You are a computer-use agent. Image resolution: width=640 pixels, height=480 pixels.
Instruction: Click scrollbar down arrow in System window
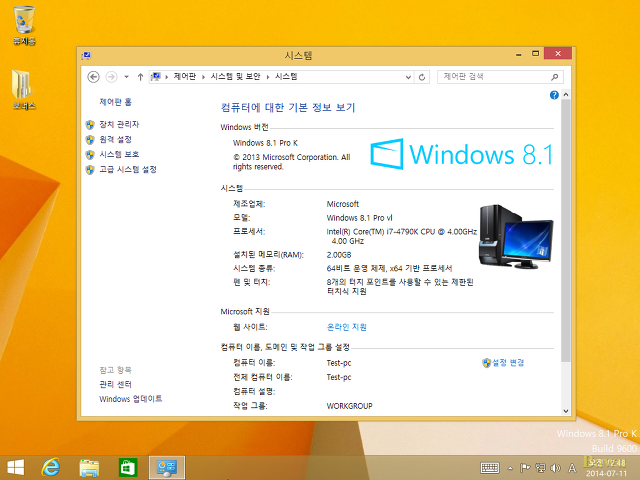[x=566, y=411]
